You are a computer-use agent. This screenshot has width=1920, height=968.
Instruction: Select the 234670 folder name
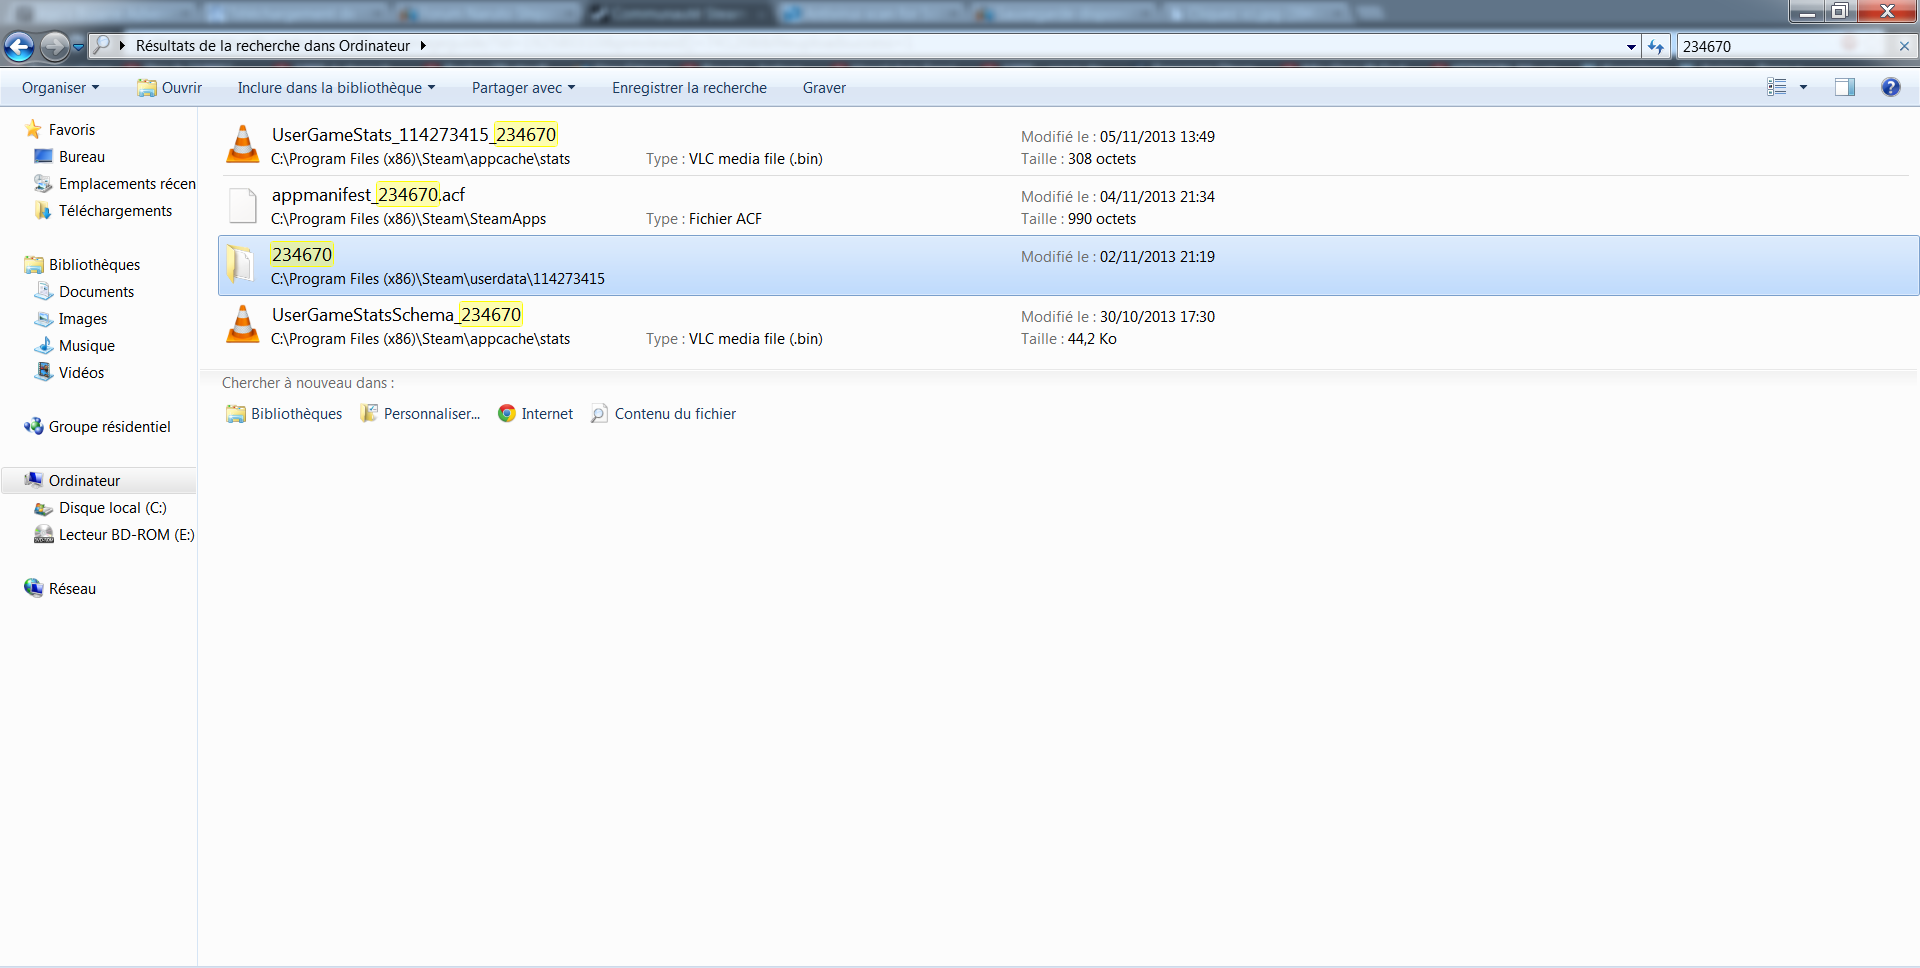(x=301, y=255)
